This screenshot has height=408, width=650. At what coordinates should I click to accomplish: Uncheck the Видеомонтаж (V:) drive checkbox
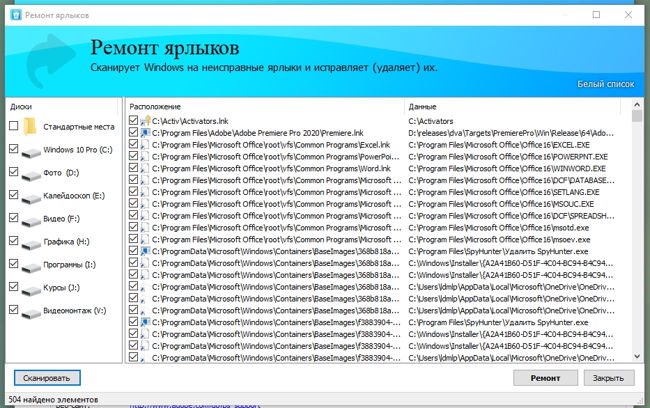[14, 309]
